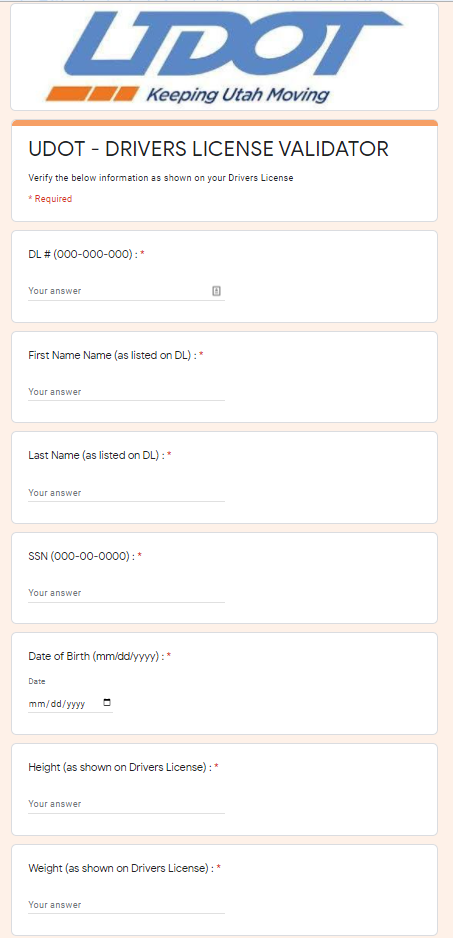
Task: Click into the SSN answer field
Action: (126, 593)
